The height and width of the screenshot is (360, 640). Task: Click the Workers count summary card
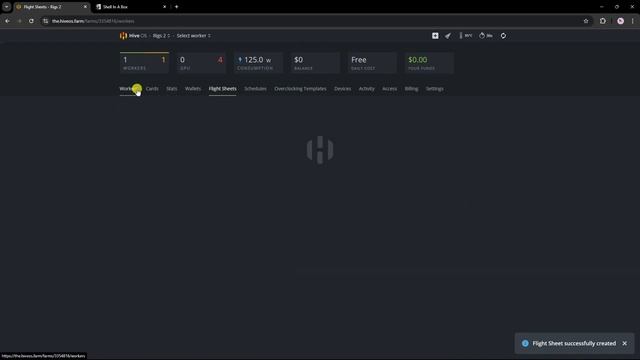(144, 63)
